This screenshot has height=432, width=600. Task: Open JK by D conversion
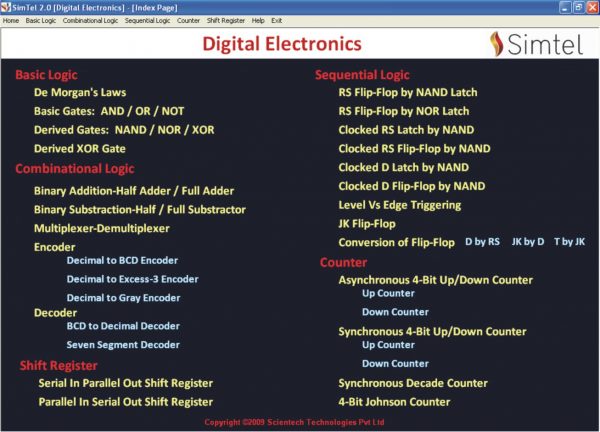point(528,242)
